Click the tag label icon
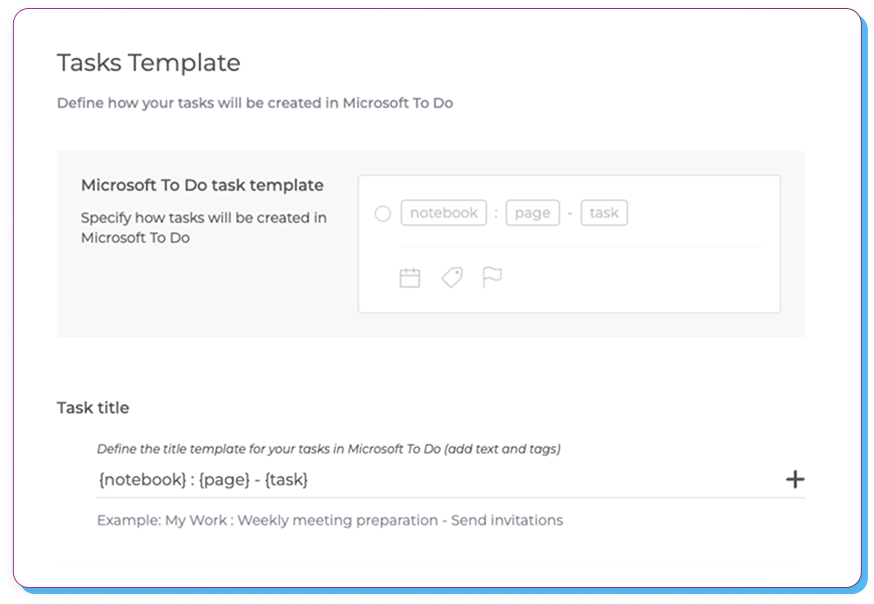874x604 pixels. pyautogui.click(x=452, y=277)
